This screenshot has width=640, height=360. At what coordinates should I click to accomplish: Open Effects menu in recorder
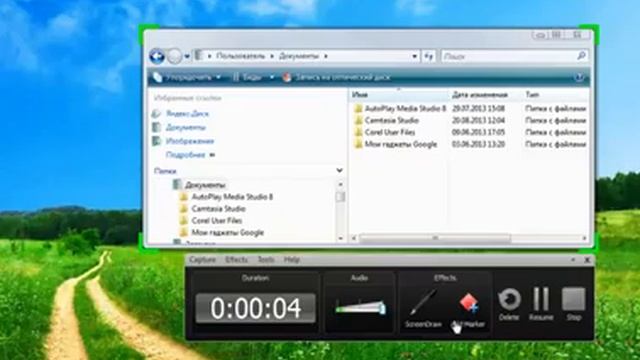236,260
